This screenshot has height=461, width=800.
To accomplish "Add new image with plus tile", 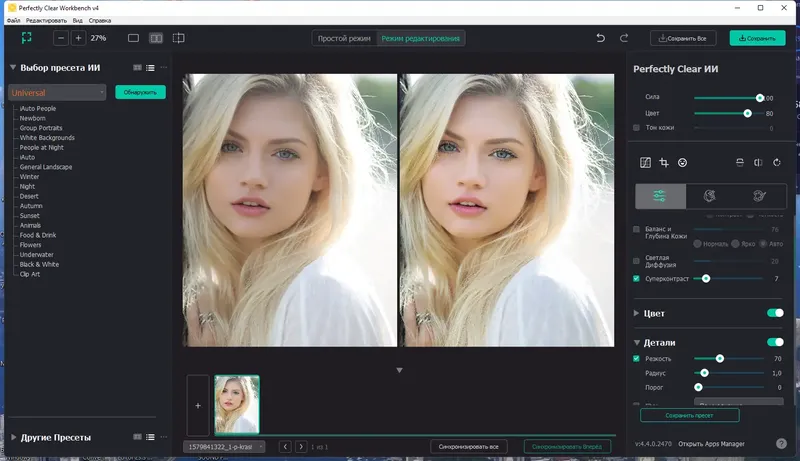I will pos(198,405).
